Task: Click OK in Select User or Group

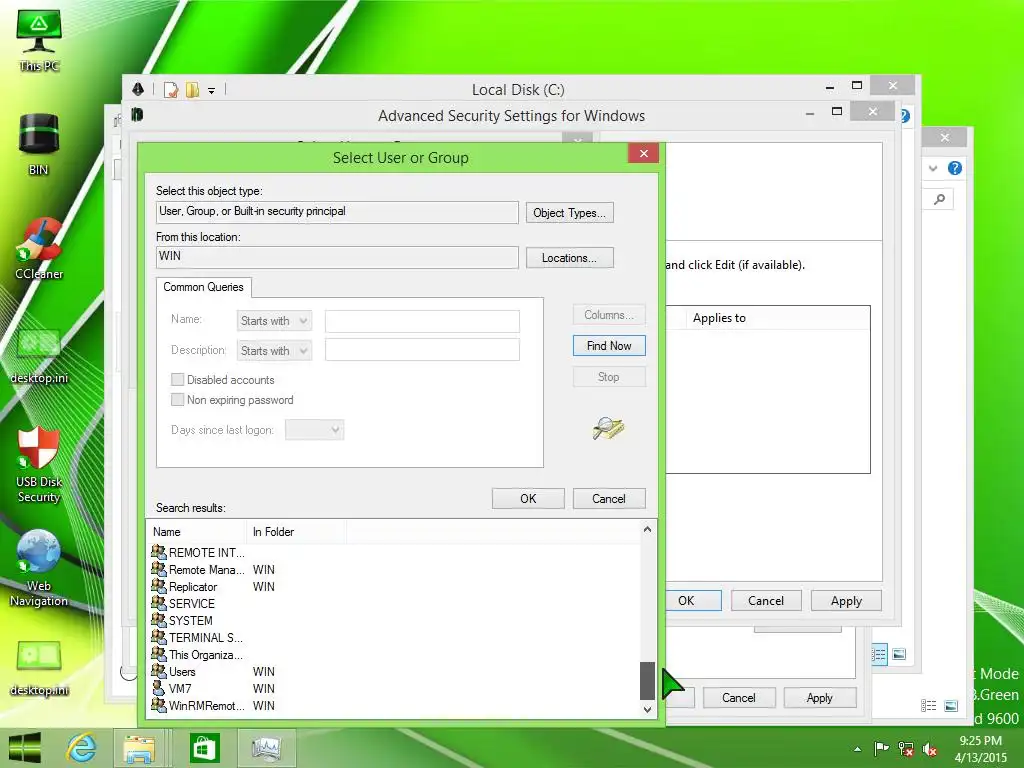Action: coord(528,498)
